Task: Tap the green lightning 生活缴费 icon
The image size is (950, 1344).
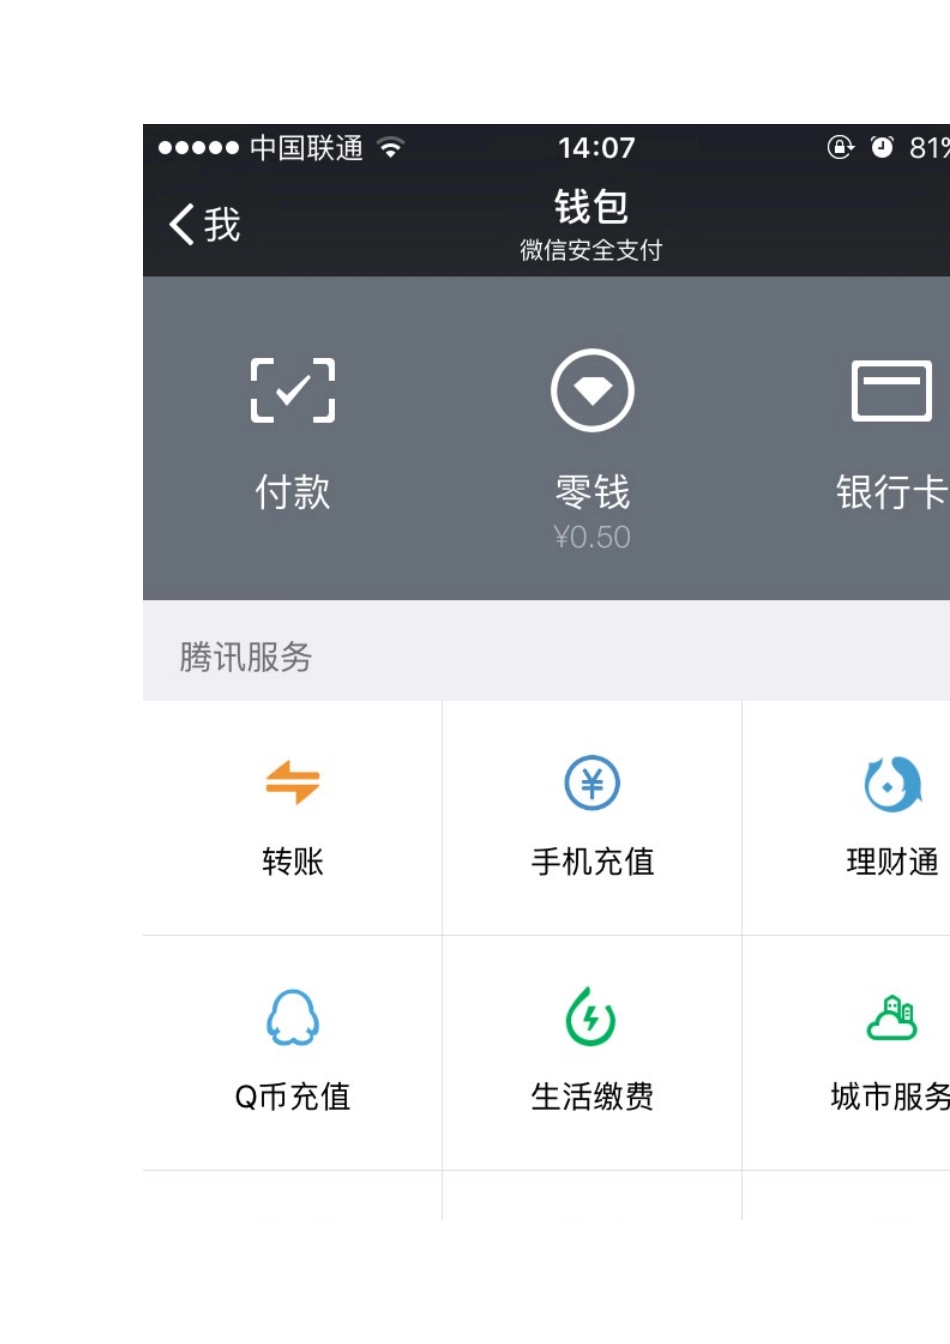Action: tap(591, 1017)
